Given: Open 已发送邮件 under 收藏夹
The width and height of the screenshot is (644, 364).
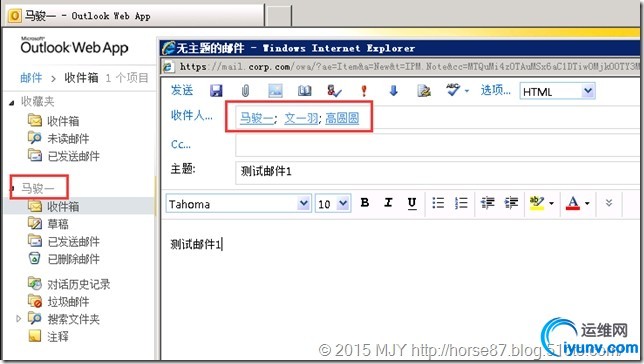Looking at the screenshot, I should point(74,157).
